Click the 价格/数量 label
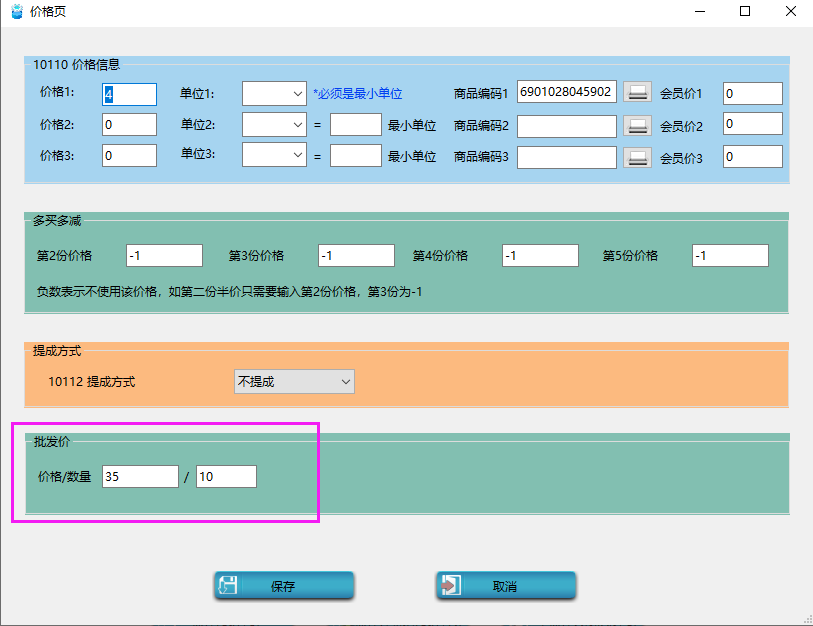The image size is (813, 626). [x=64, y=477]
